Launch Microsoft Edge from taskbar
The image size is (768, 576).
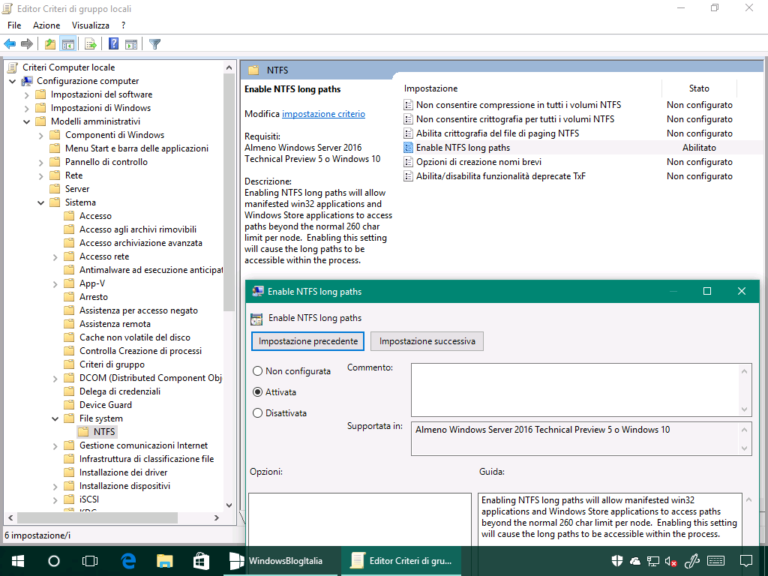128,561
